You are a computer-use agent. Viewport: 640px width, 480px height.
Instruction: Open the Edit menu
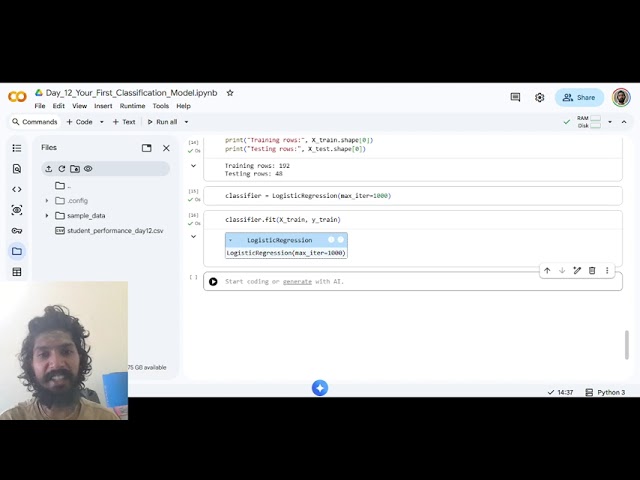tap(58, 106)
